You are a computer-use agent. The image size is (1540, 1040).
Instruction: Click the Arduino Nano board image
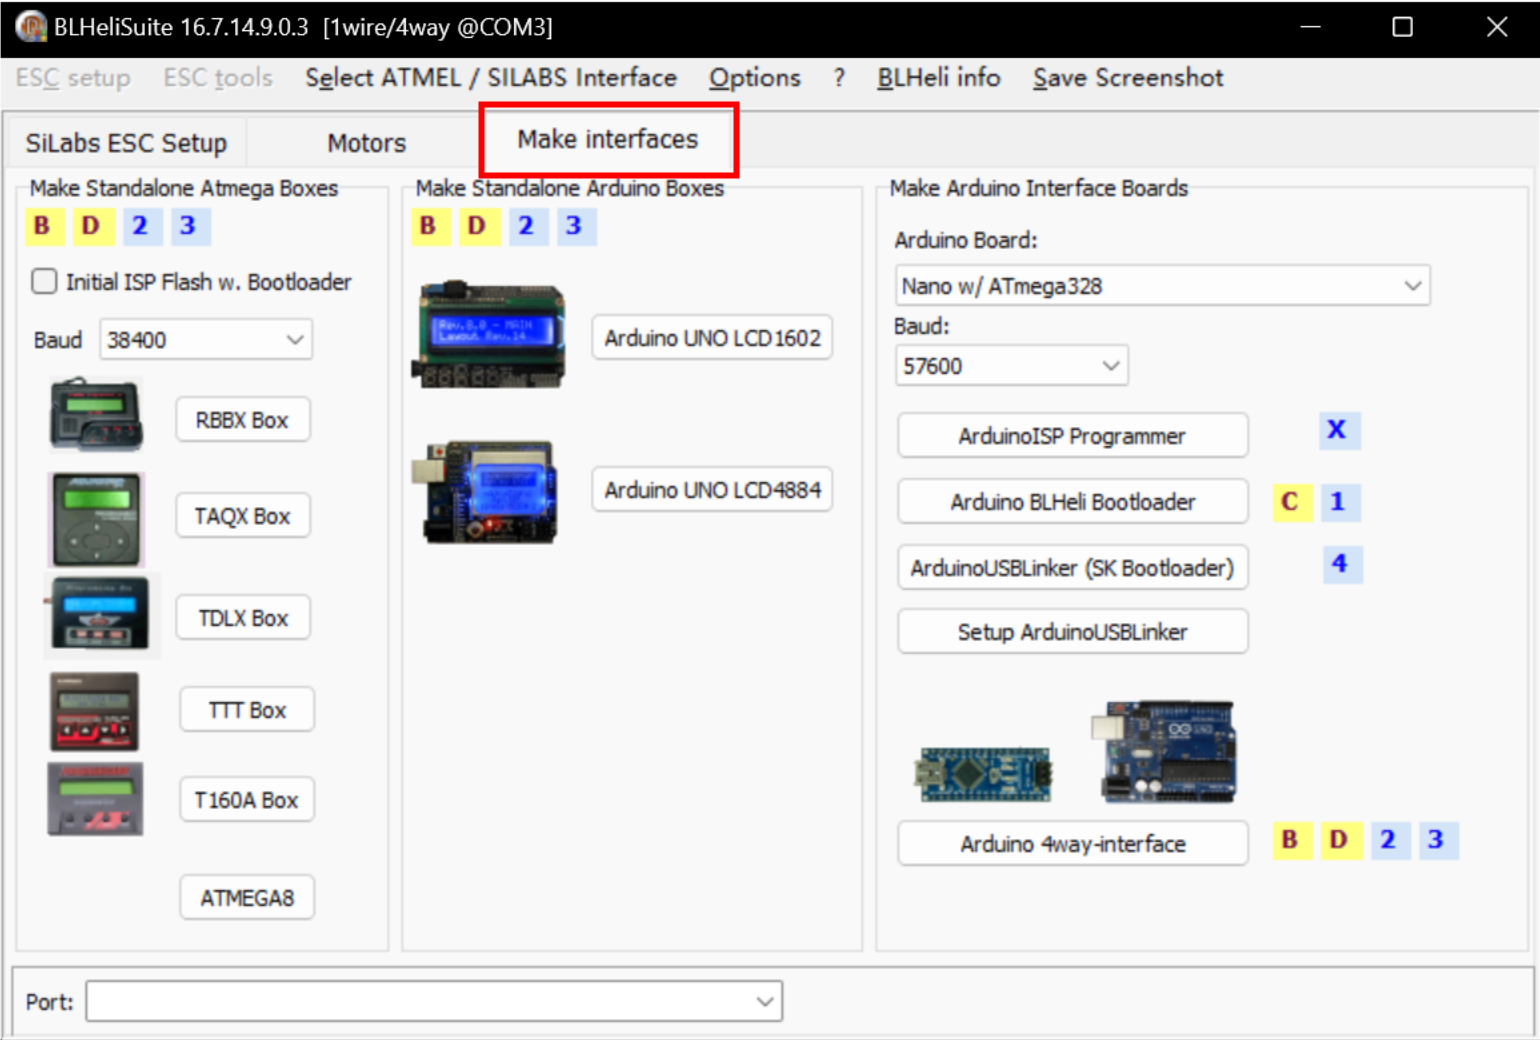(x=984, y=774)
